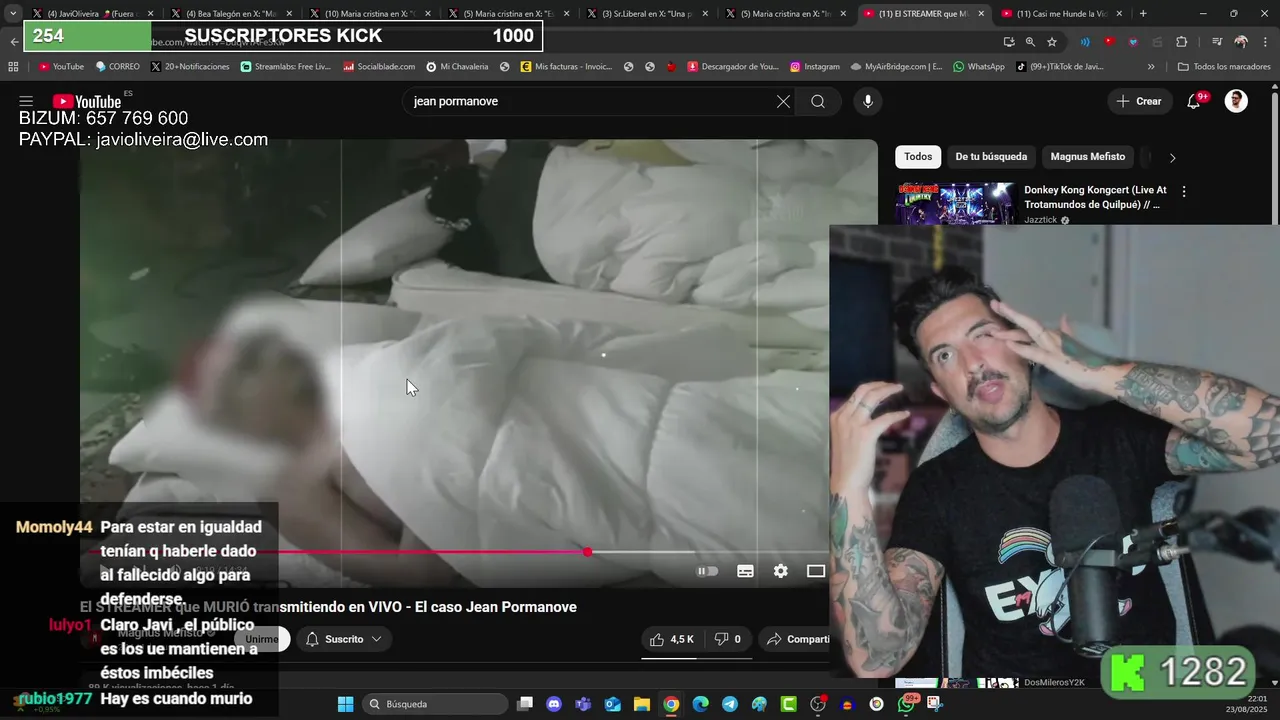
Task: Select the Todos filter chip
Action: [918, 157]
